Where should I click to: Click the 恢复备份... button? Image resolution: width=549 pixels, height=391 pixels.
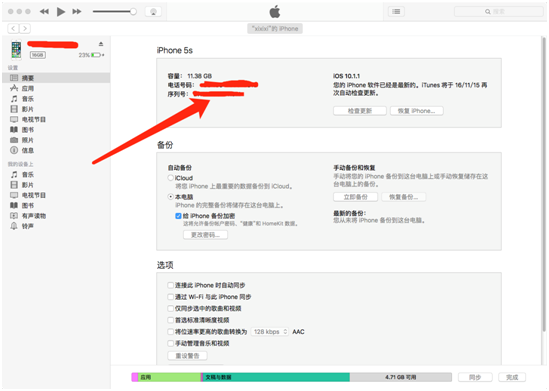pos(403,197)
